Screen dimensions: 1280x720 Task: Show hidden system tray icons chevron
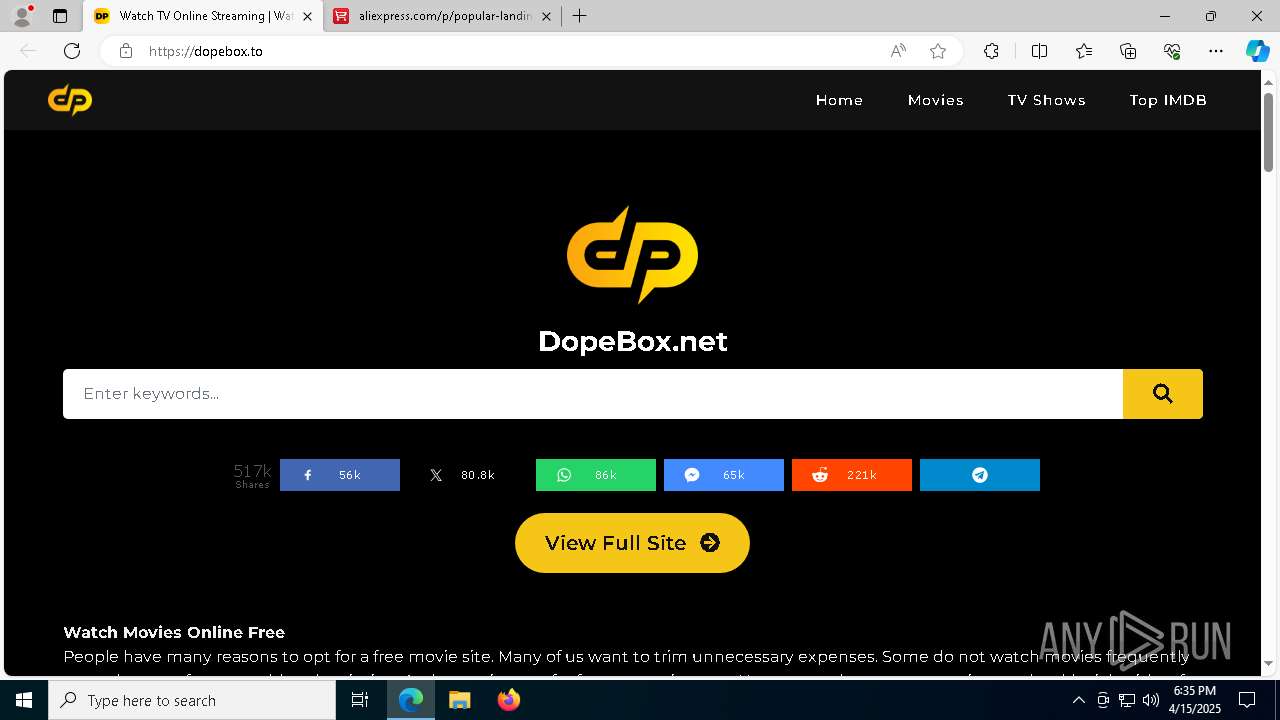[x=1078, y=700]
